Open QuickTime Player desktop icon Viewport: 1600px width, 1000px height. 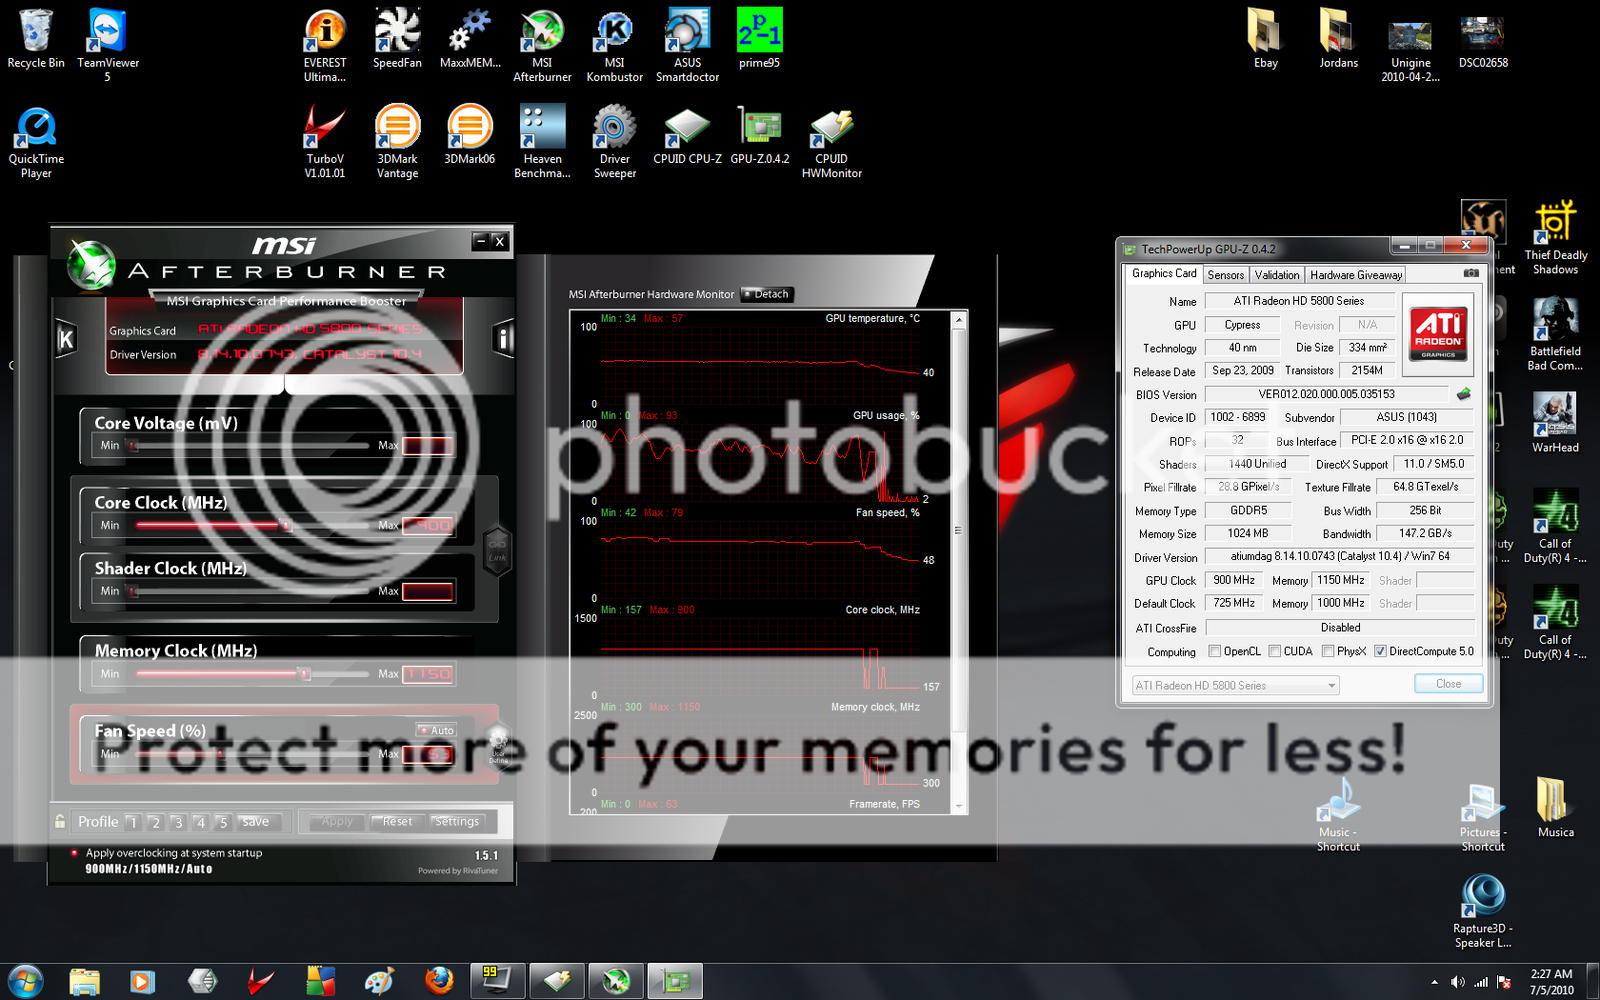[x=36, y=142]
